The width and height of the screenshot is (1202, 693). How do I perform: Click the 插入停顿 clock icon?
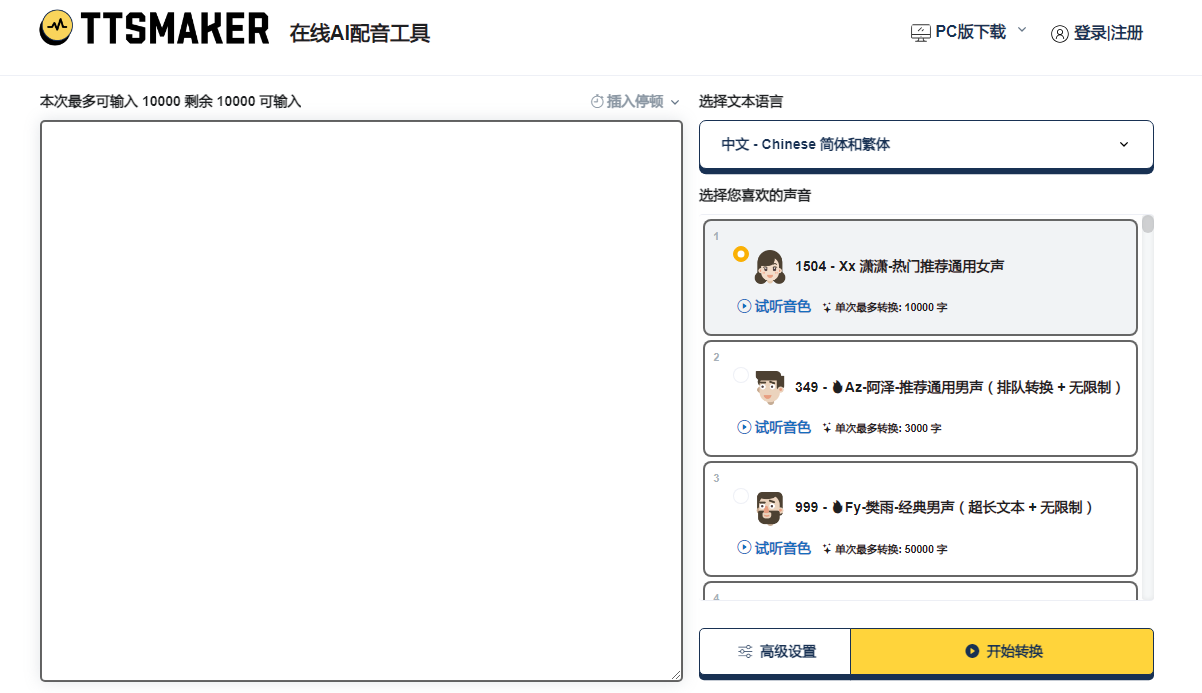point(595,102)
